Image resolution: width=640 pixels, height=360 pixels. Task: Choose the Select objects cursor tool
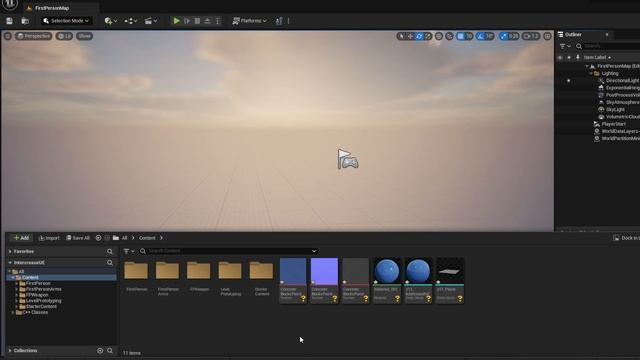click(401, 36)
